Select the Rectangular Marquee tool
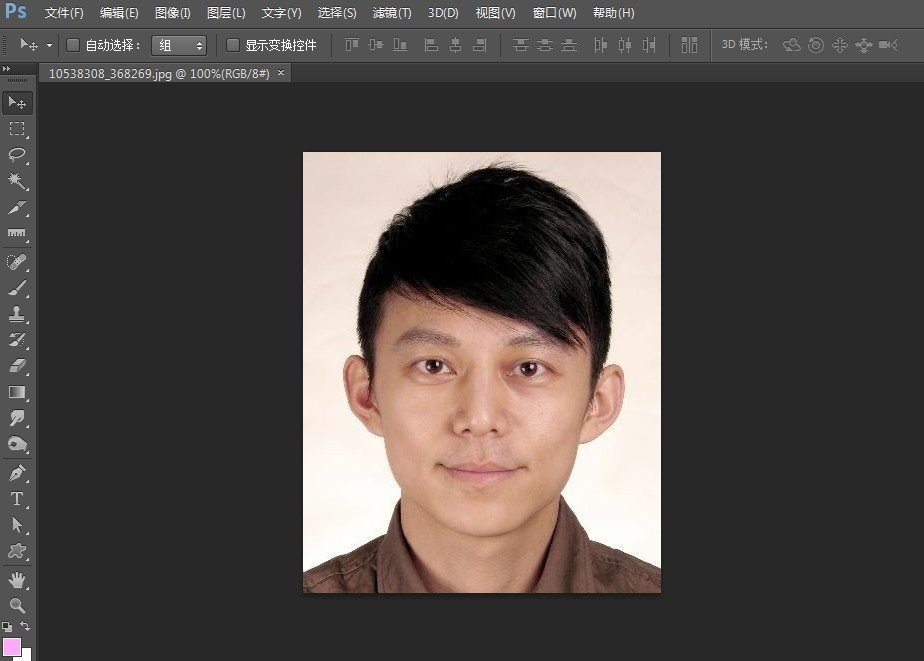 click(16, 128)
